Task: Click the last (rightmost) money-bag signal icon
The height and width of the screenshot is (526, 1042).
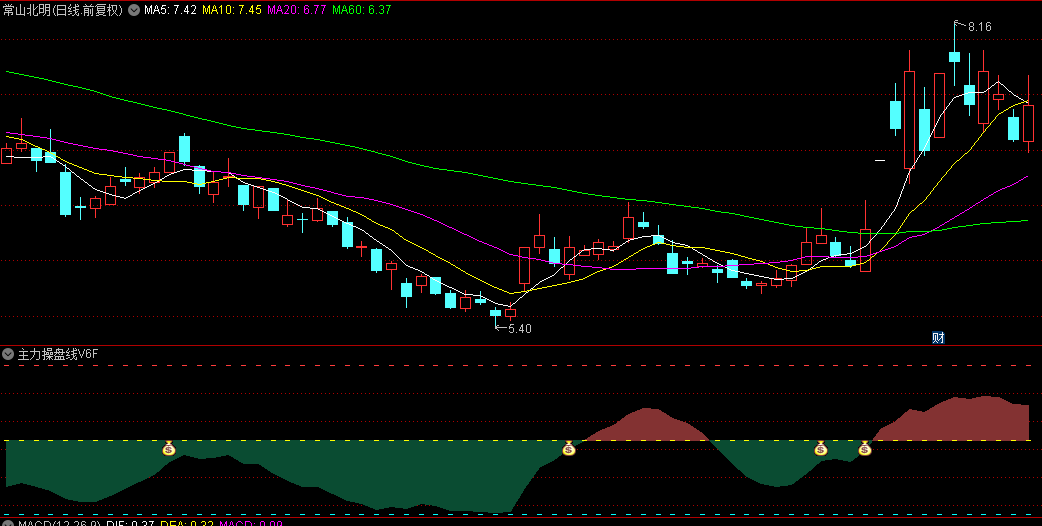Action: point(864,449)
